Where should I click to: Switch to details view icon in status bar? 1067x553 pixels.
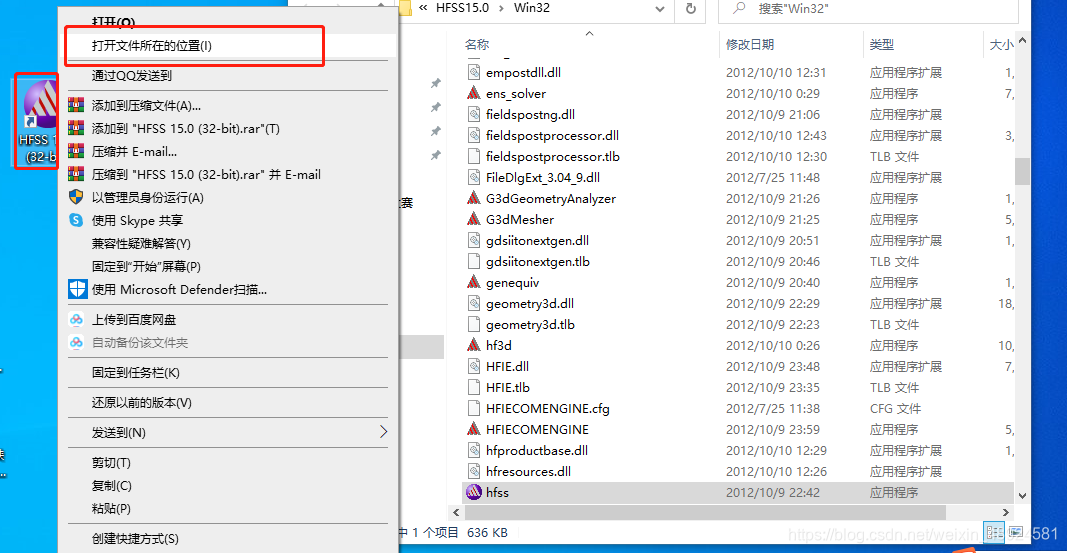(x=995, y=533)
